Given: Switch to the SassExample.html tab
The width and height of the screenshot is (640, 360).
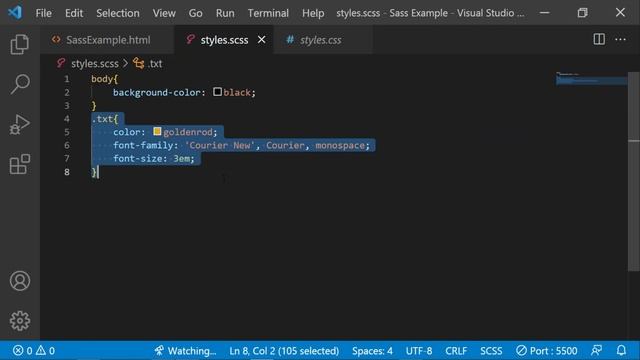Looking at the screenshot, I should (x=107, y=40).
